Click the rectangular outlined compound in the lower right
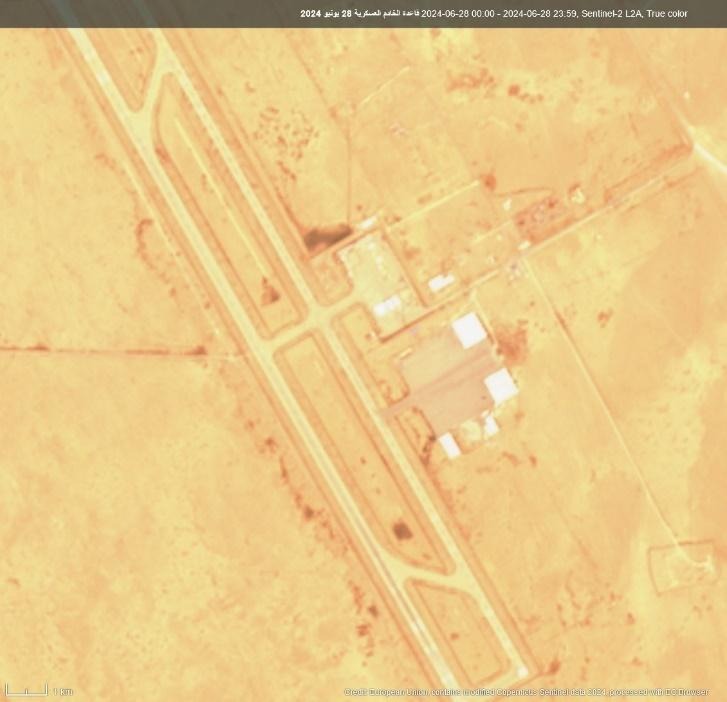 point(682,563)
